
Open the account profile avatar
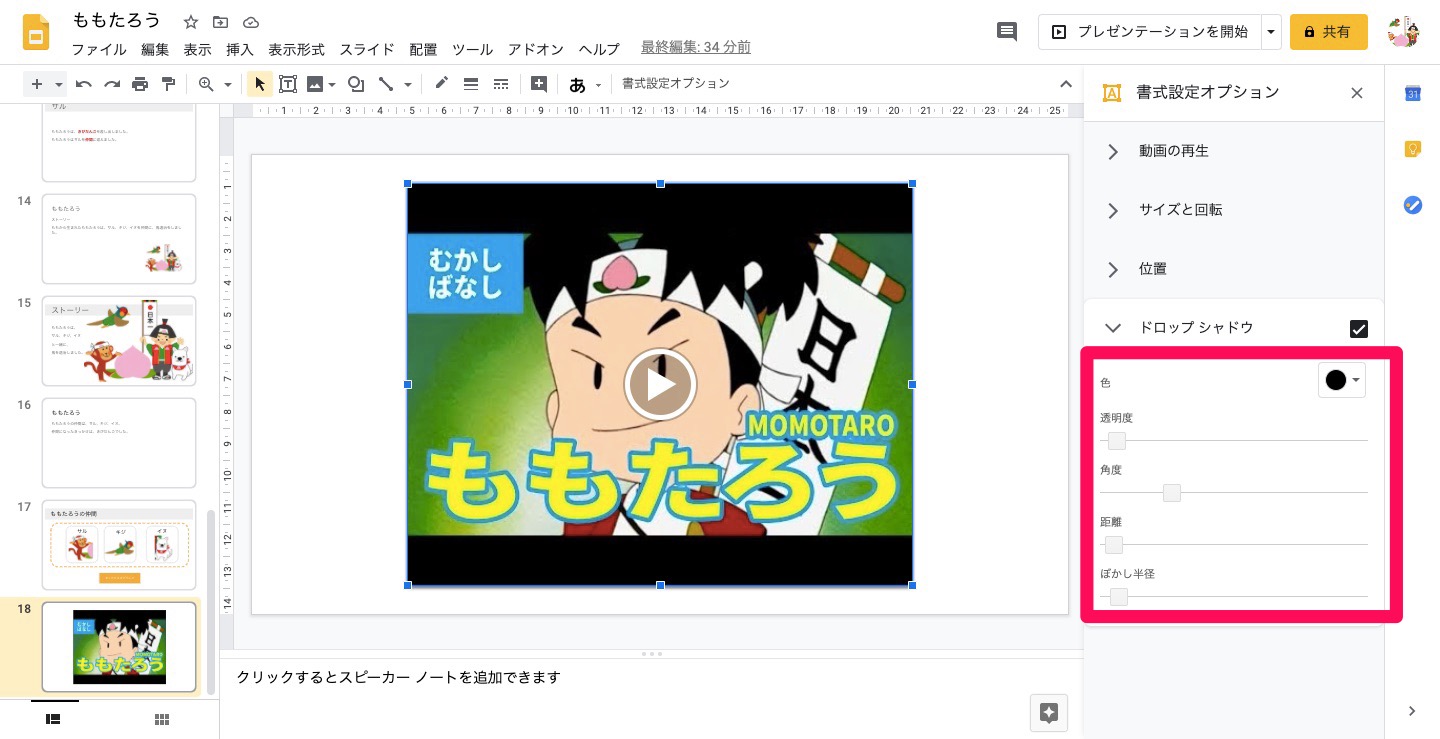(x=1404, y=32)
